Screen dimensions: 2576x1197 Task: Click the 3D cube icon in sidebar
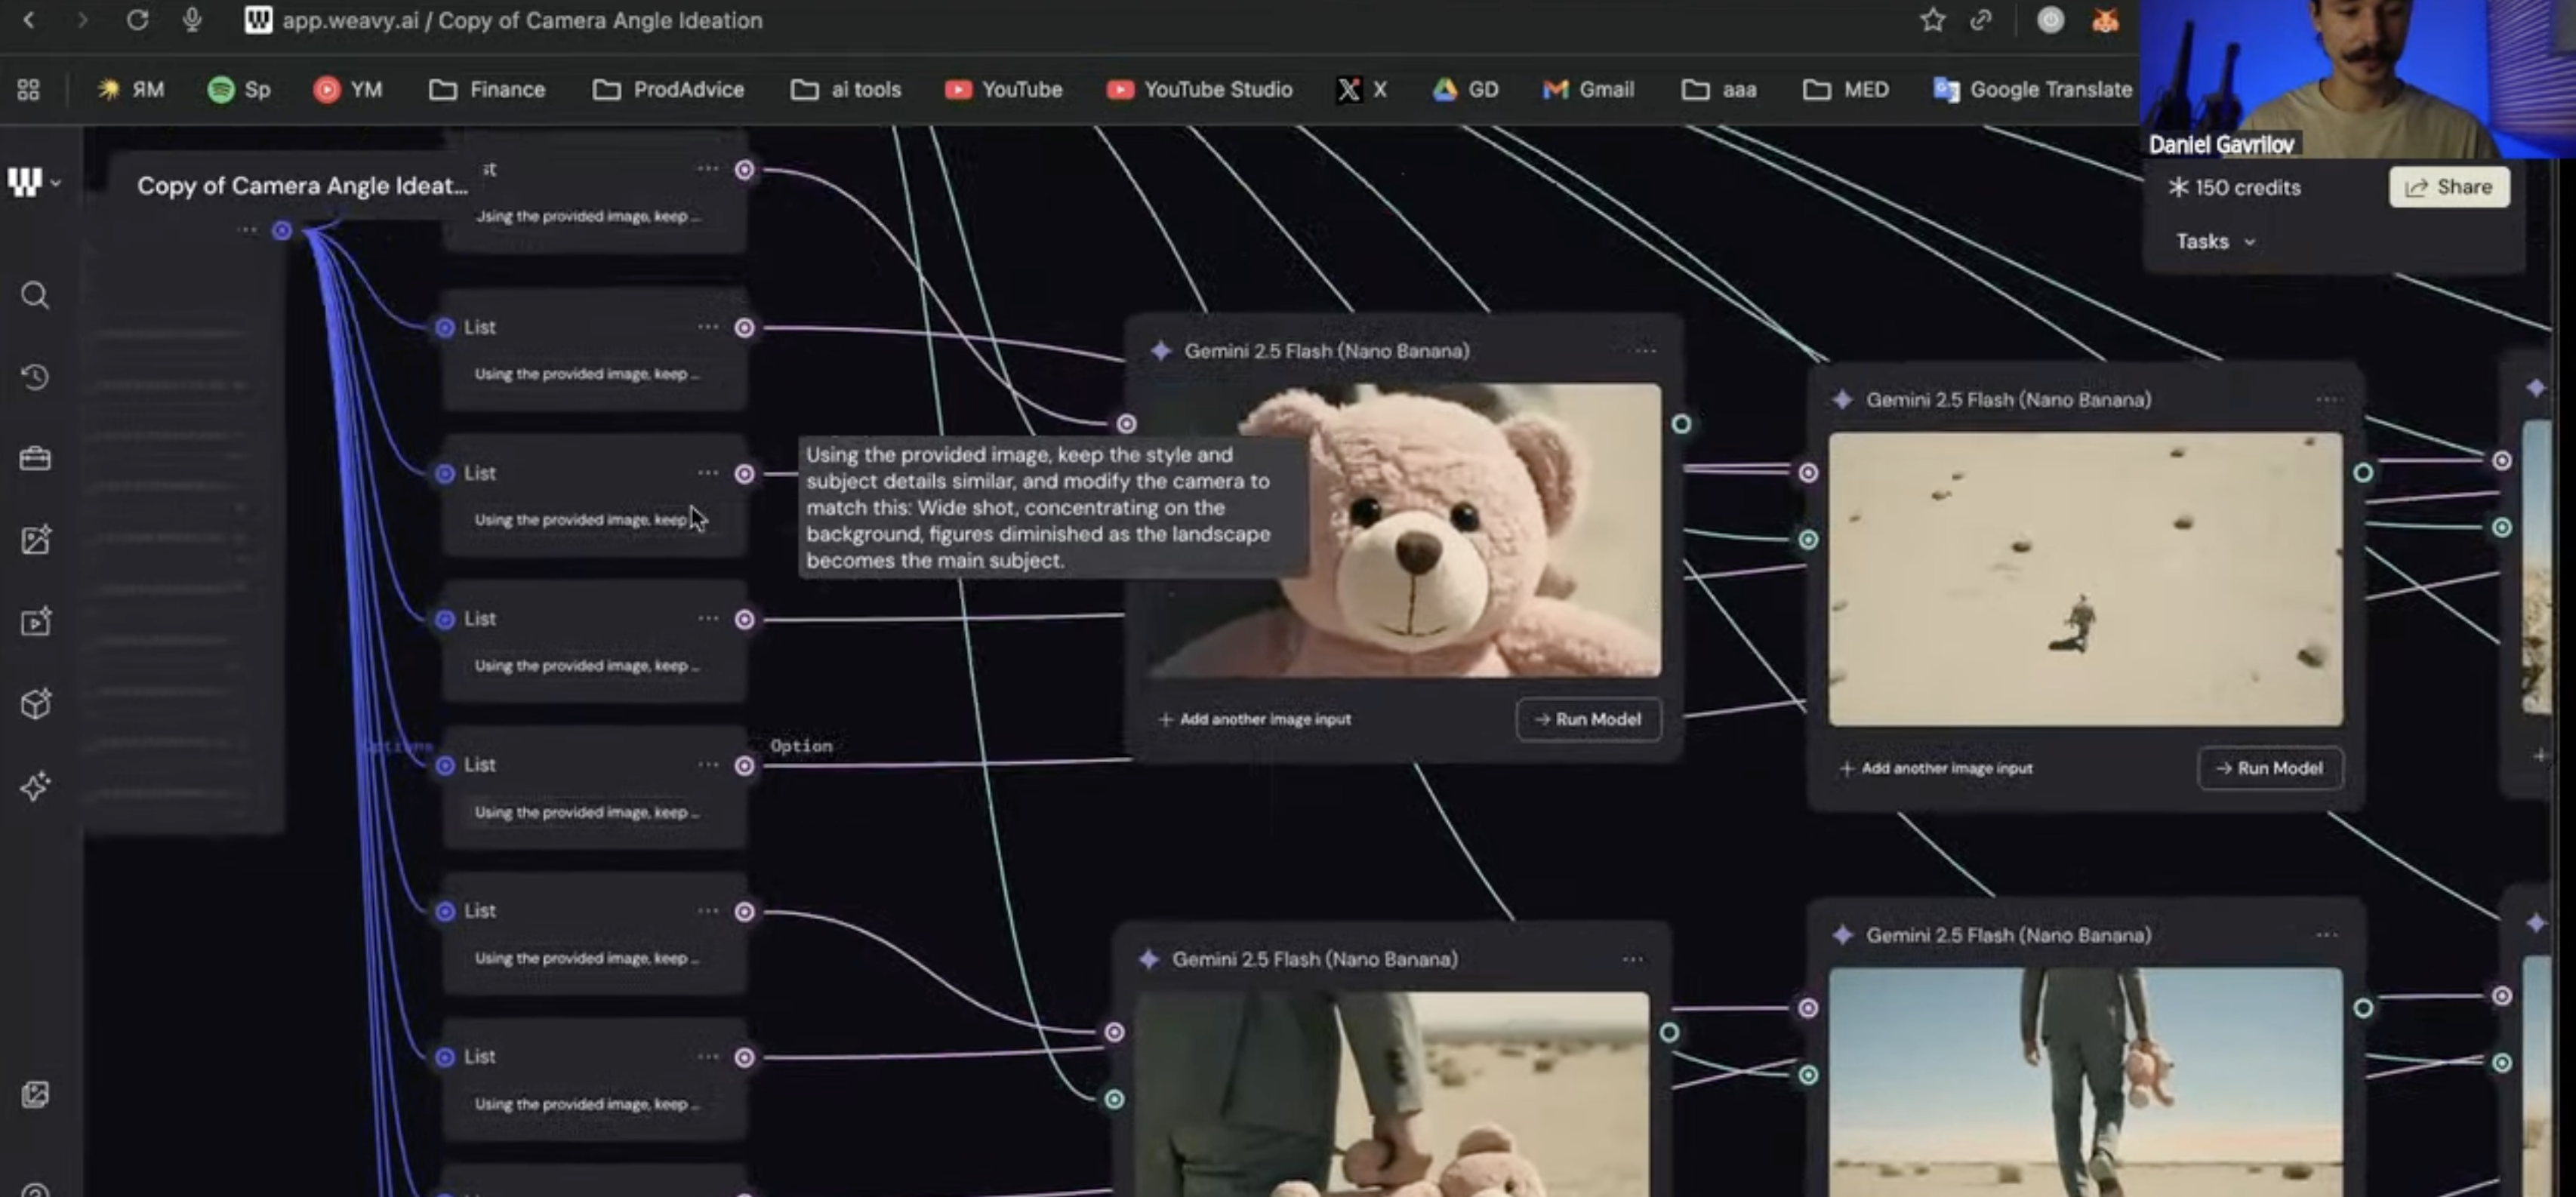coord(35,704)
